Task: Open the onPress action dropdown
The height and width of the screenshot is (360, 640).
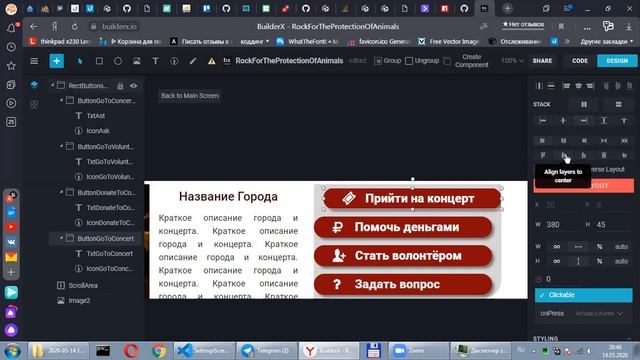Action: click(599, 313)
